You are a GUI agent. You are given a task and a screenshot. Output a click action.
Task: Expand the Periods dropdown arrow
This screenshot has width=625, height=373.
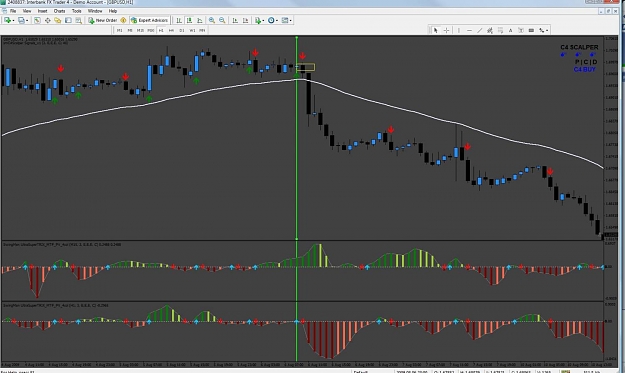(x=277, y=20)
